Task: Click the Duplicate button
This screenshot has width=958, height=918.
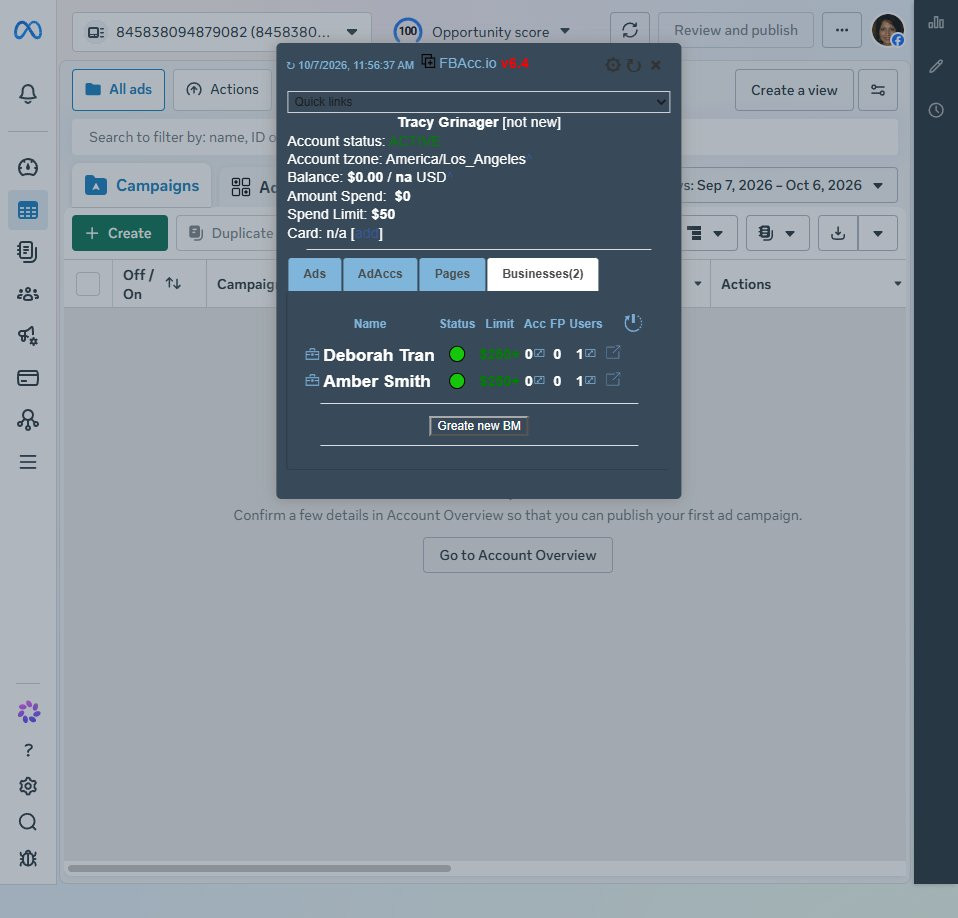Action: [x=227, y=233]
